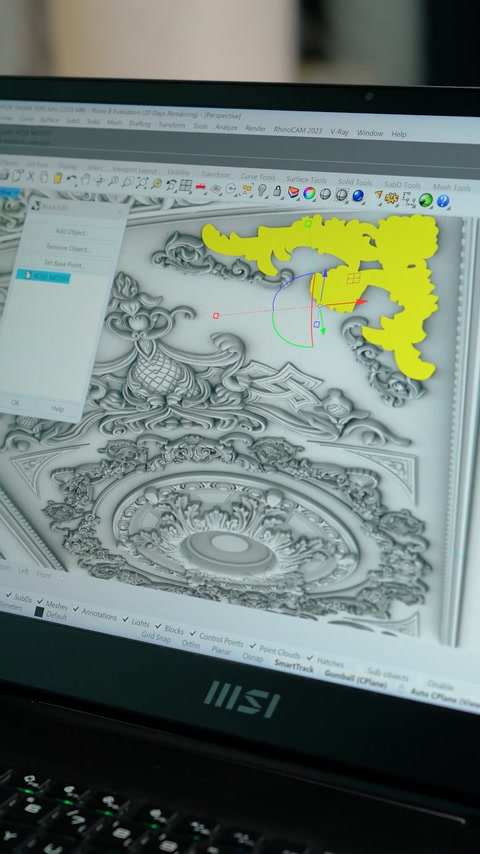Click the green Y-axis gumball arrow

click(322, 329)
